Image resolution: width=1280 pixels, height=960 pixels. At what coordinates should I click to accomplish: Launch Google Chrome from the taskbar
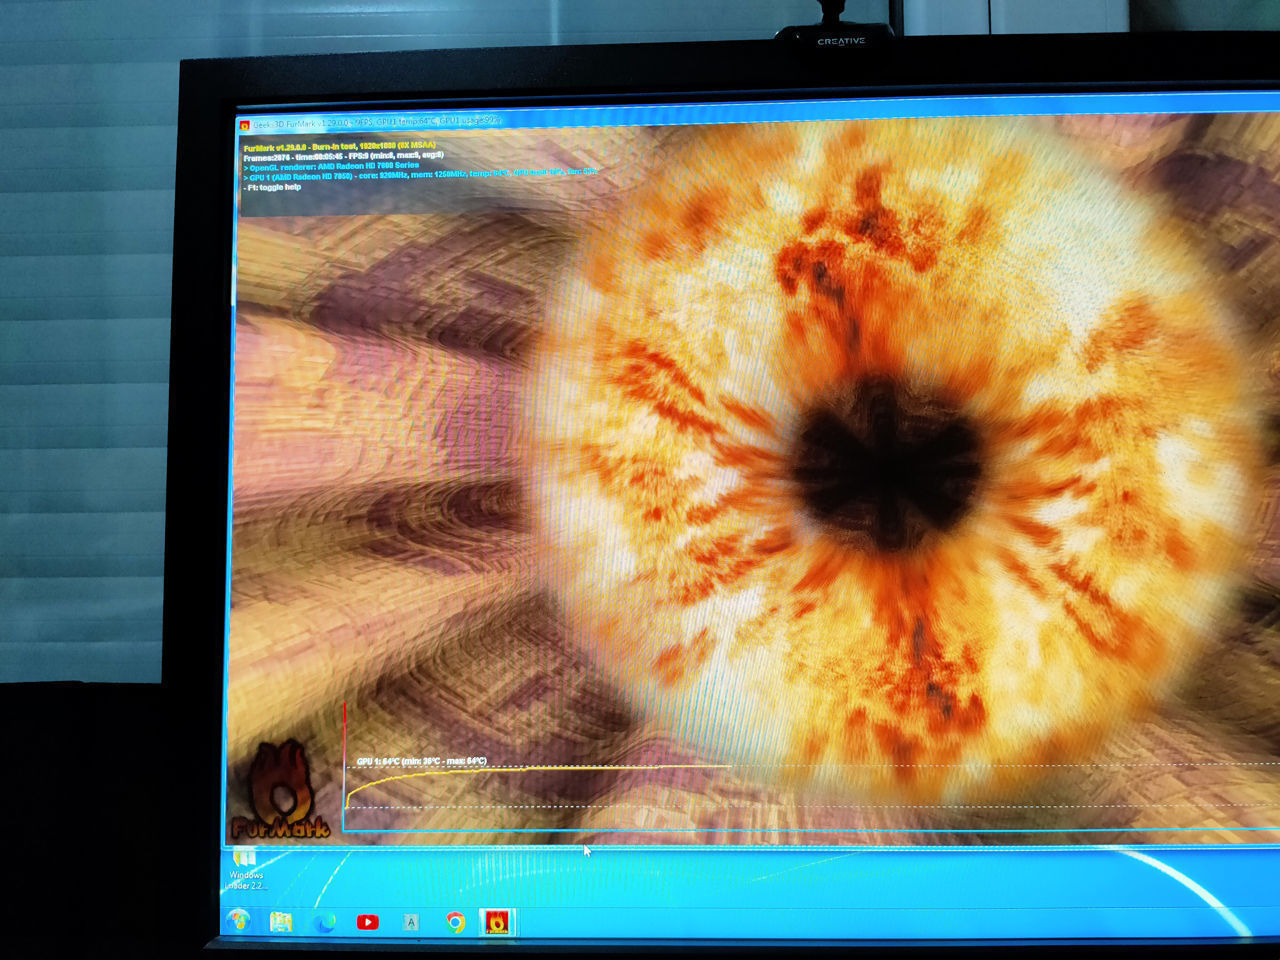[455, 922]
